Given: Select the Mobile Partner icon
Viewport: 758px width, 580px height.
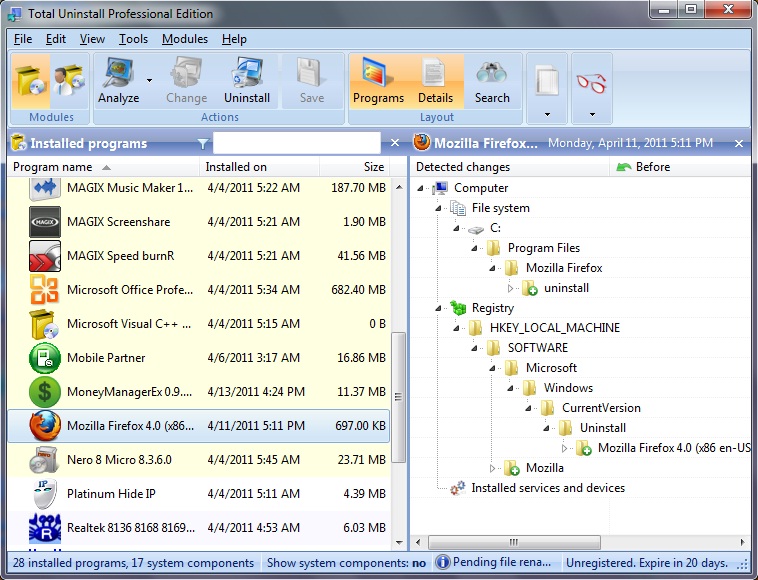Looking at the screenshot, I should (x=44, y=358).
